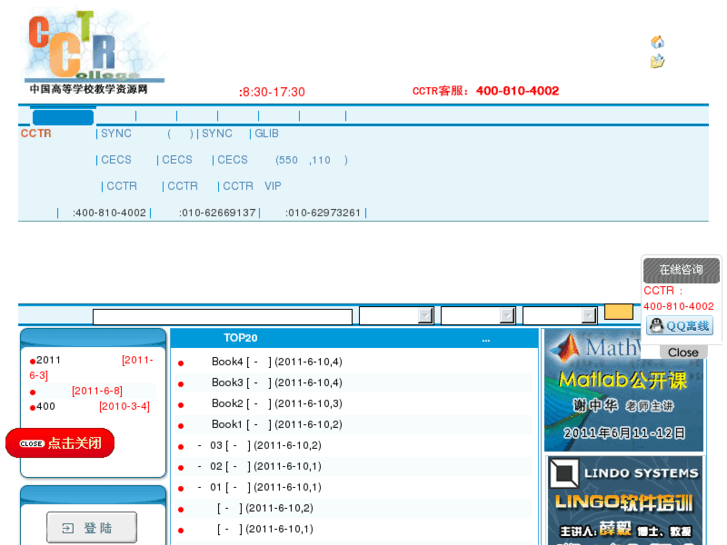This screenshot has height=545, width=727.
Task: Open the 02 (2011-6-10,1) entry
Action: [260, 466]
